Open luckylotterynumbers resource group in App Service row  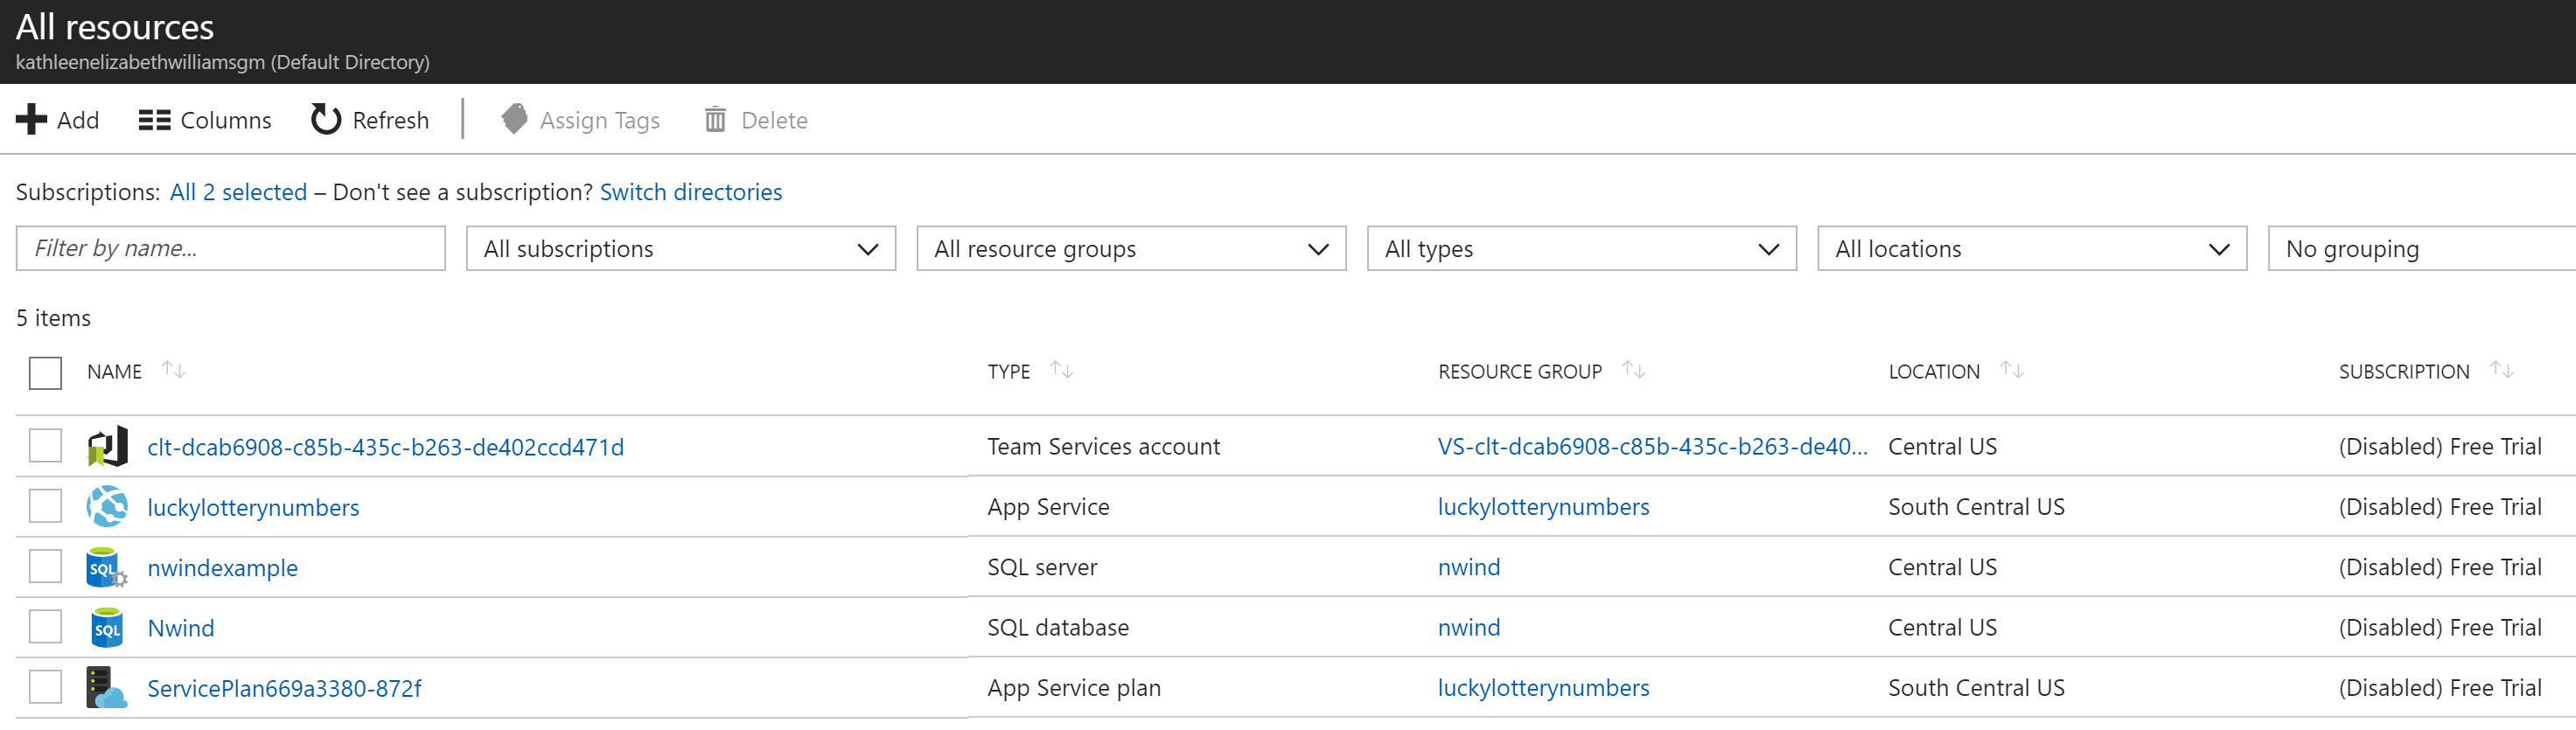[x=1544, y=507]
